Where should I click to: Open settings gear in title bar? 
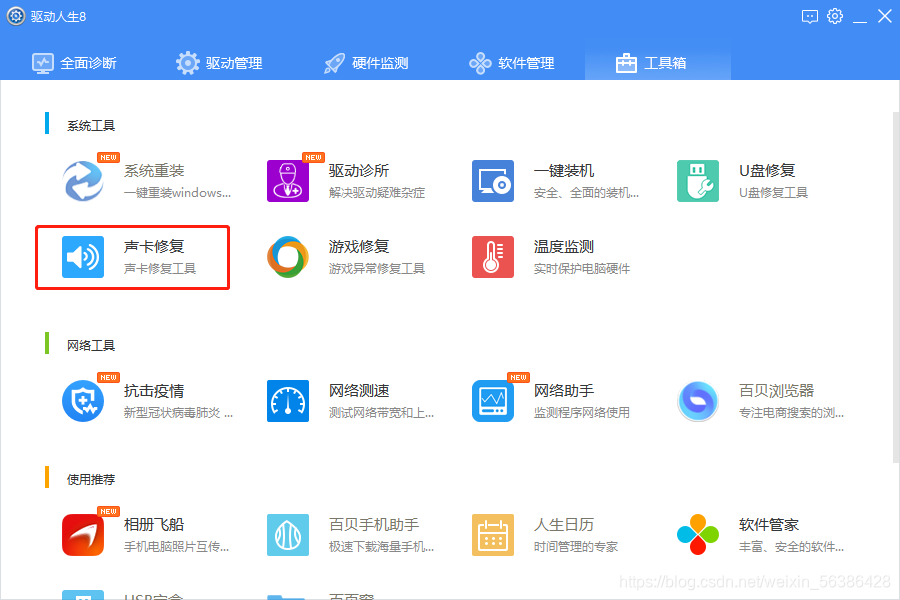pos(835,16)
